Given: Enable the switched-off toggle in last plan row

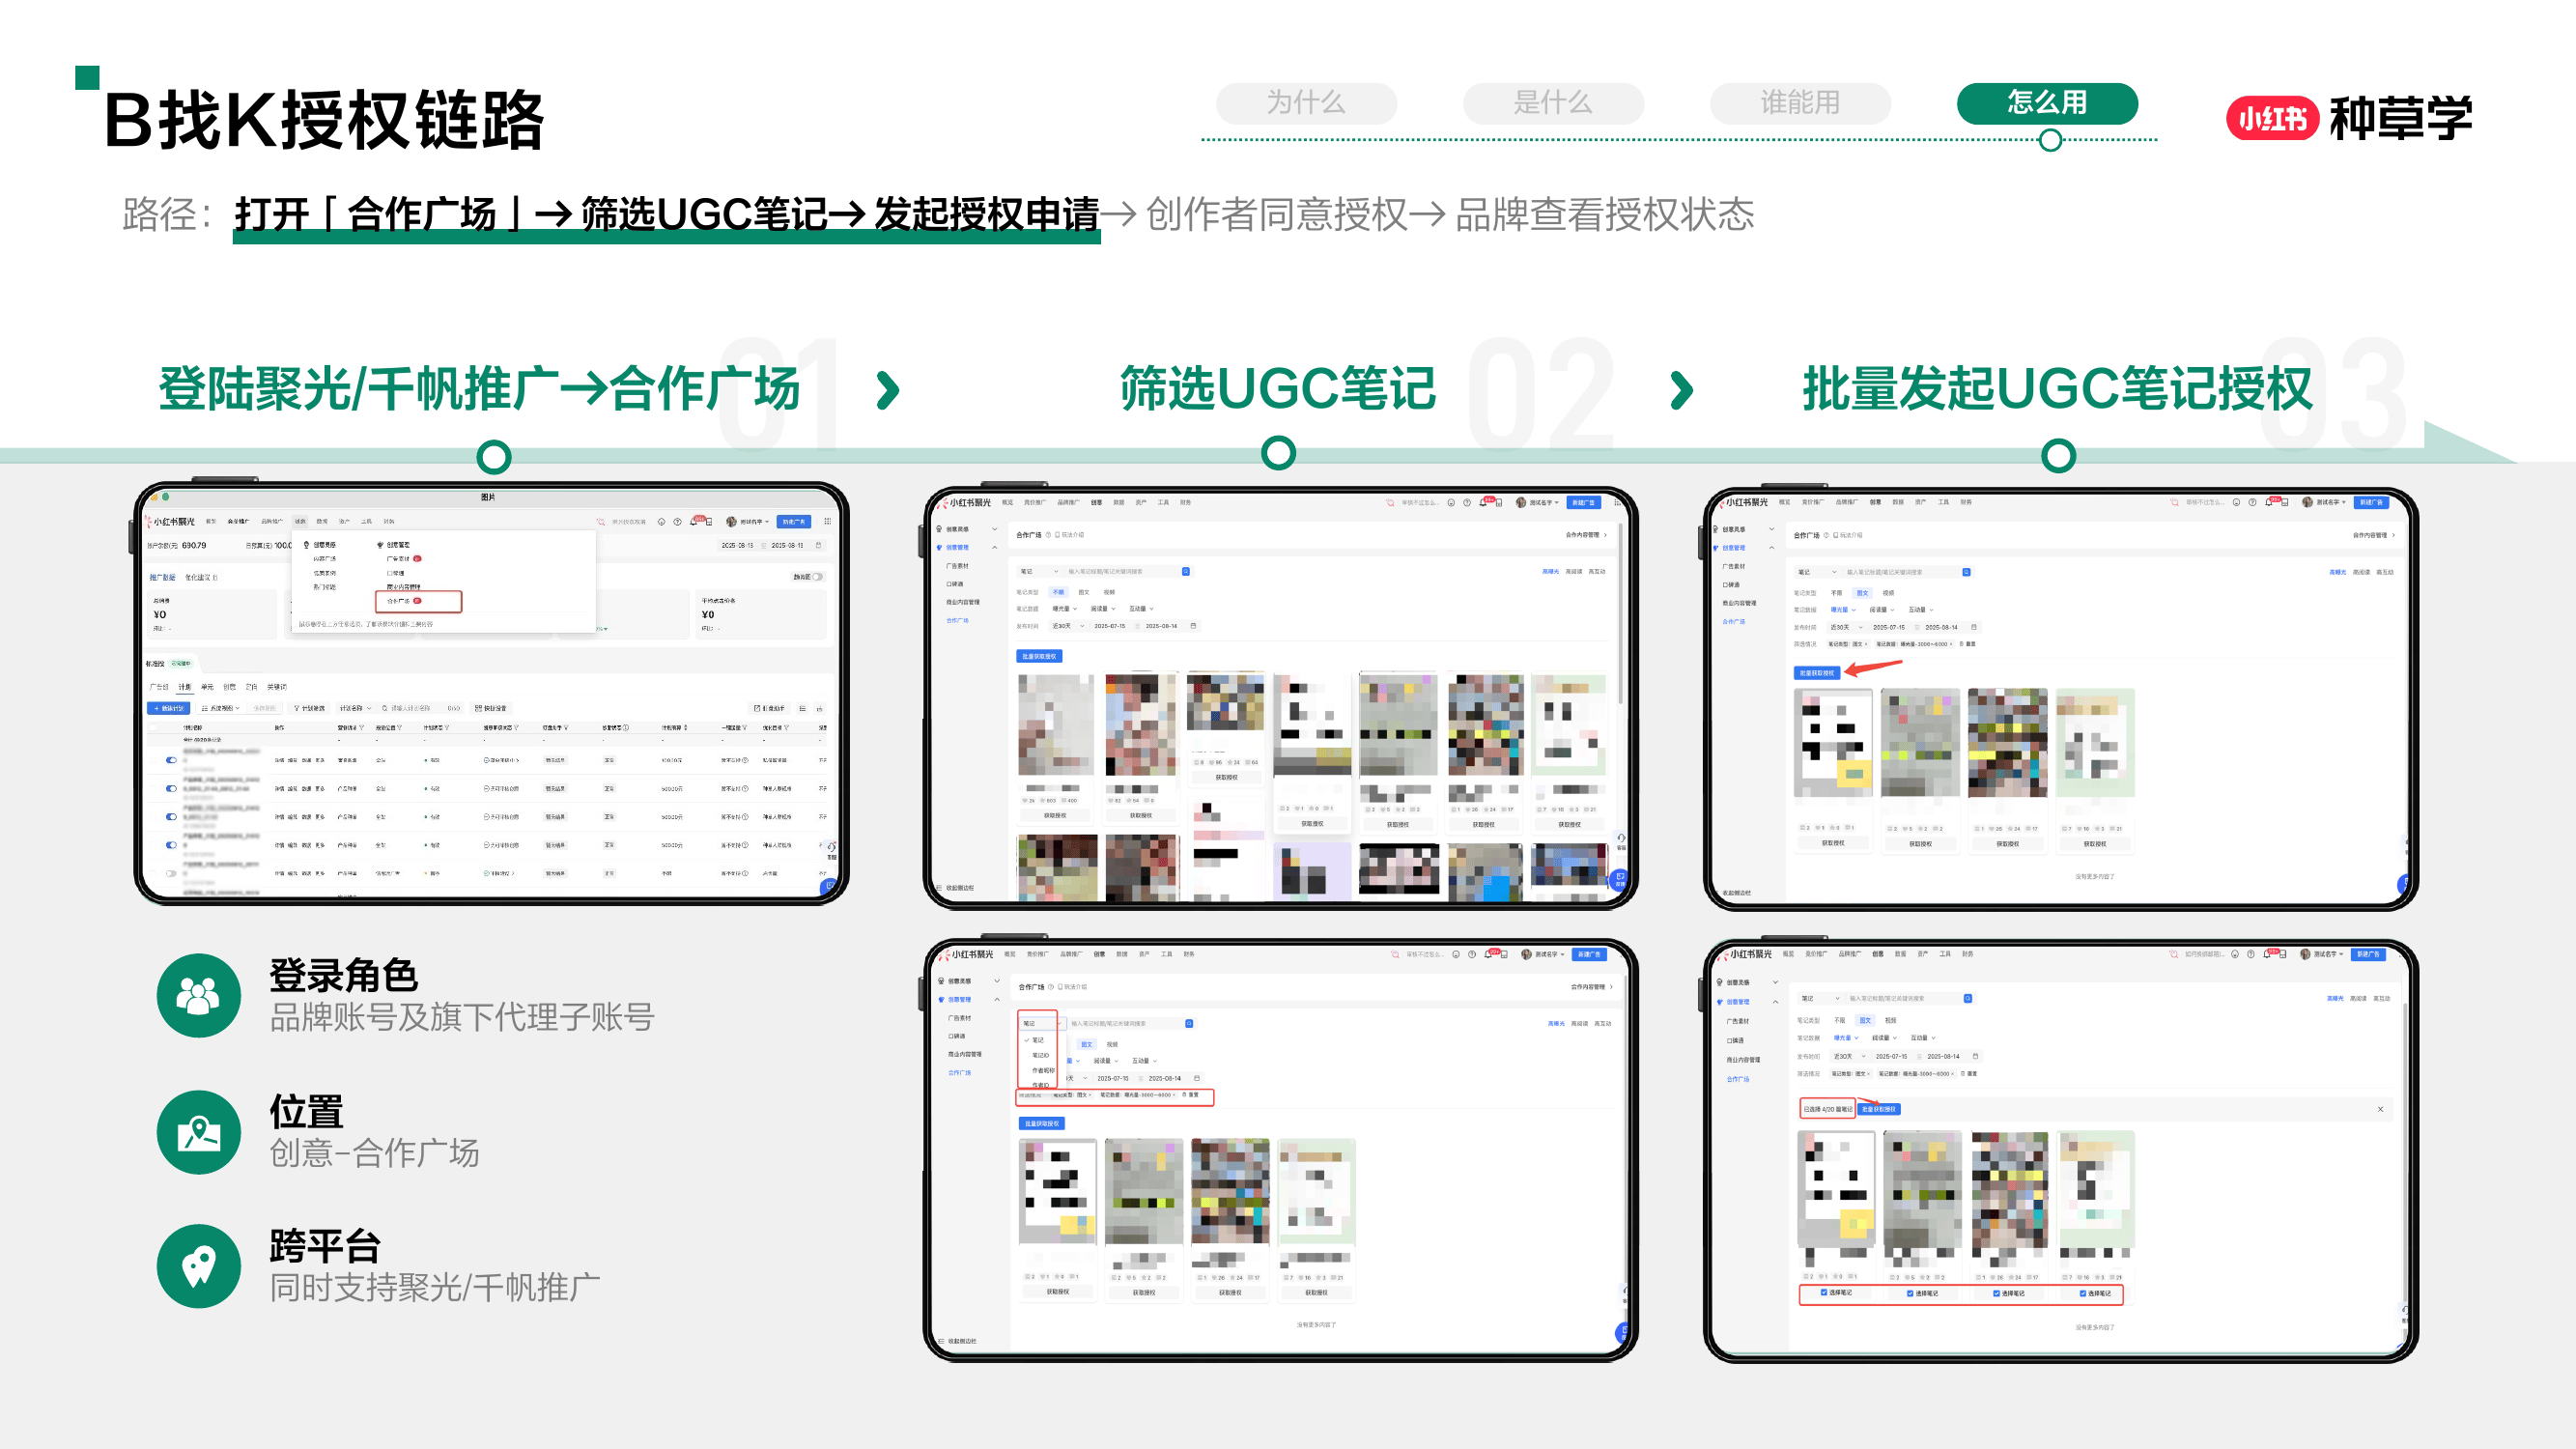Looking at the screenshot, I should pos(171,873).
